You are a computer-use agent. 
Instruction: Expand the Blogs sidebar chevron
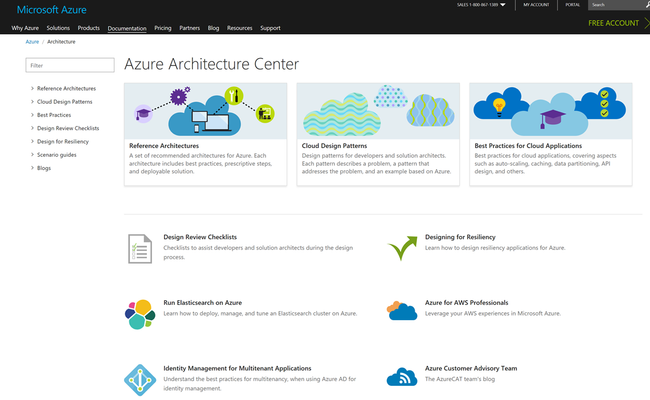coord(32,168)
